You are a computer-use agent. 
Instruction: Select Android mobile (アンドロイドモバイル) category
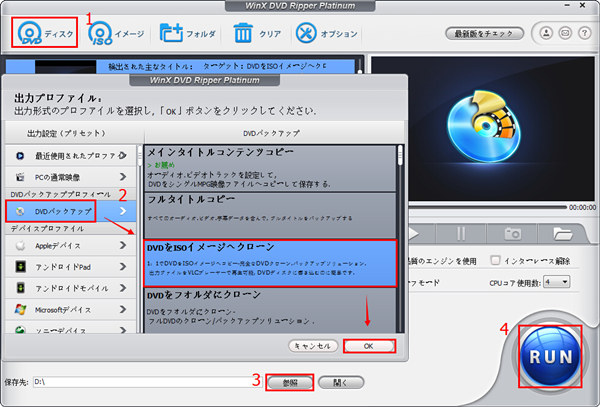tap(71, 288)
